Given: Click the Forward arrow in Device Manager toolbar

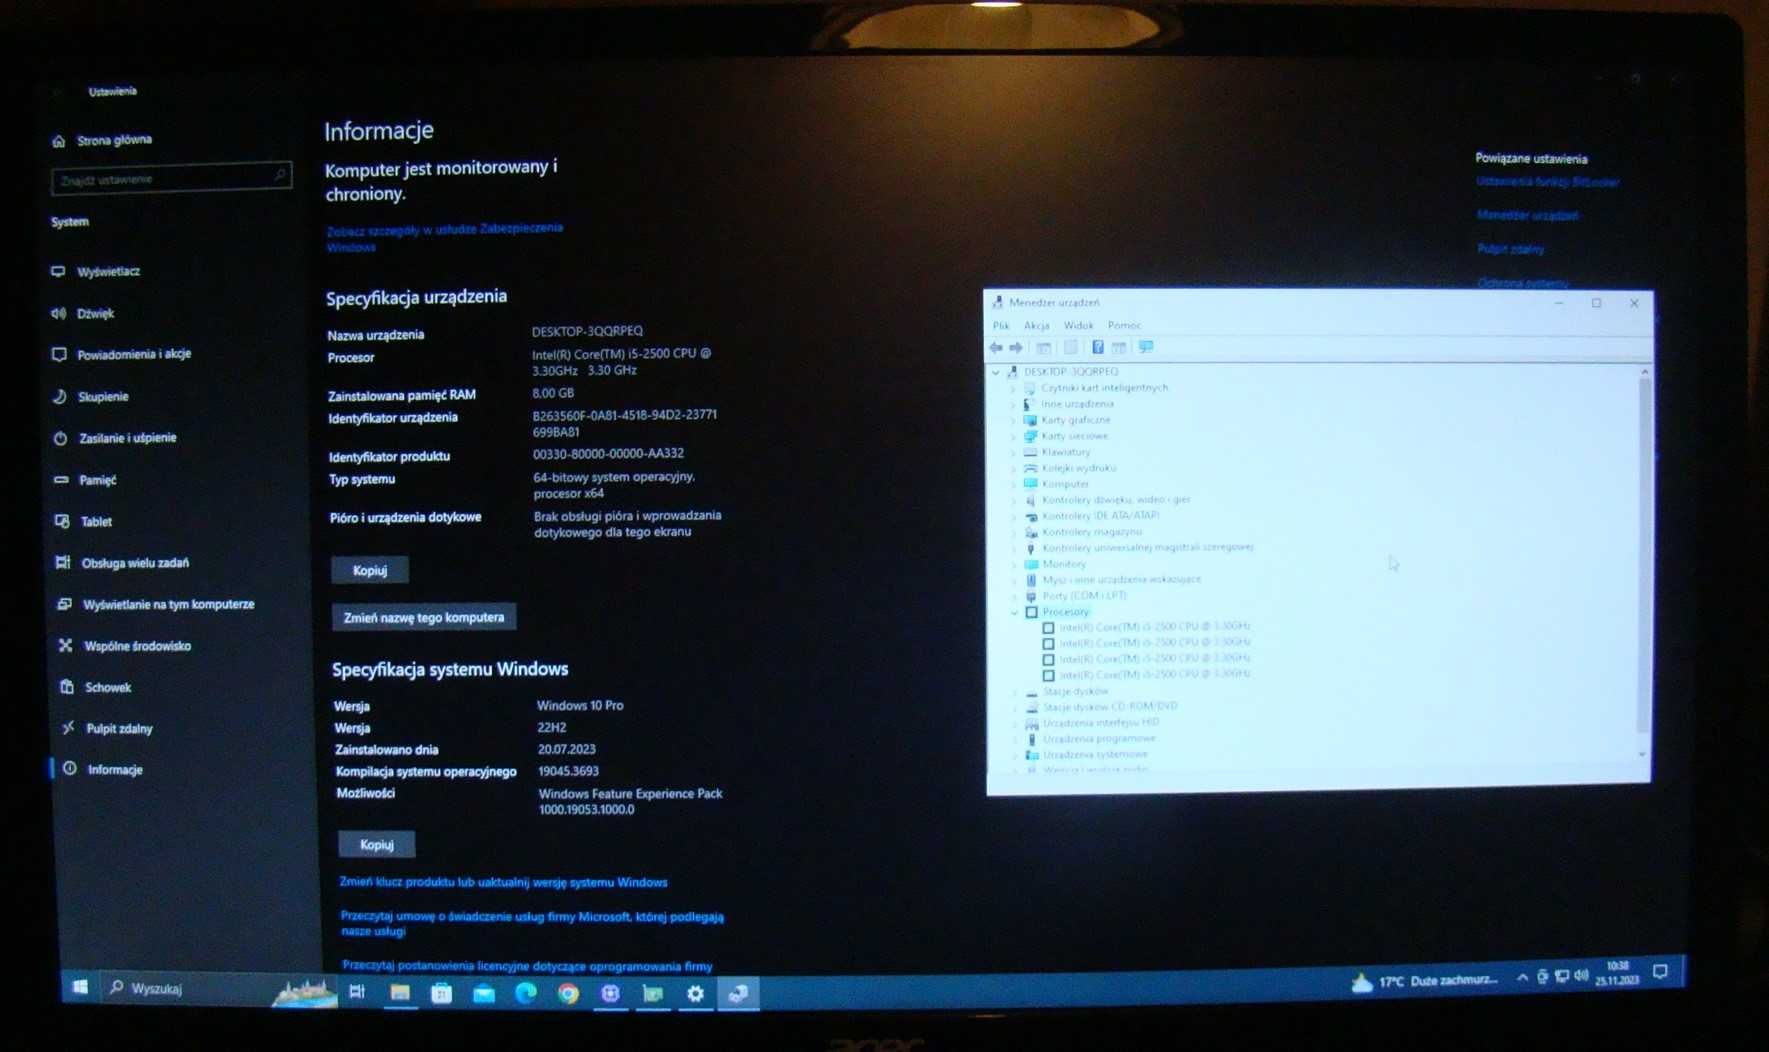Looking at the screenshot, I should tap(1015, 347).
